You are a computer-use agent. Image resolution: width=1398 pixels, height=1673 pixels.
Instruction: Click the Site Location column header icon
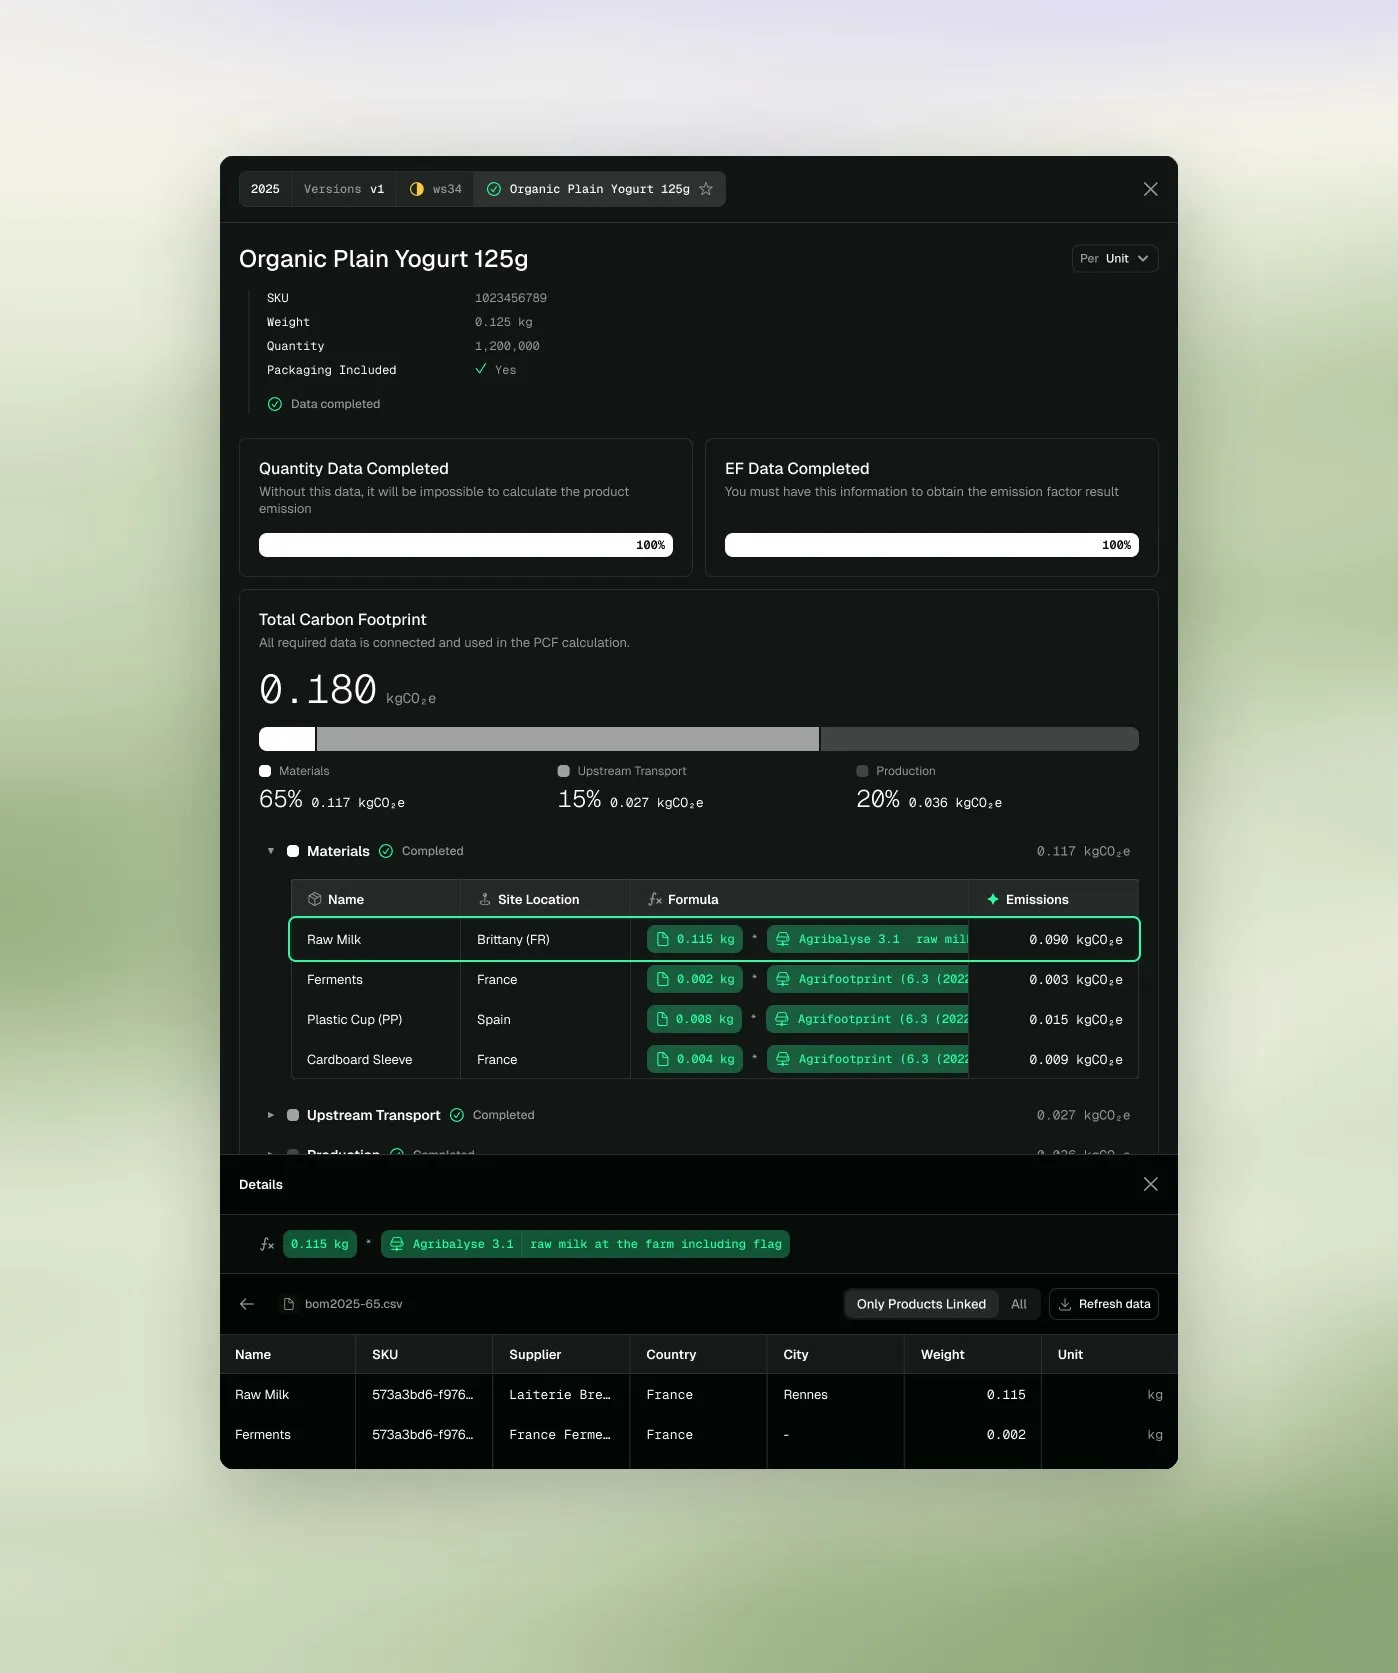click(x=485, y=899)
